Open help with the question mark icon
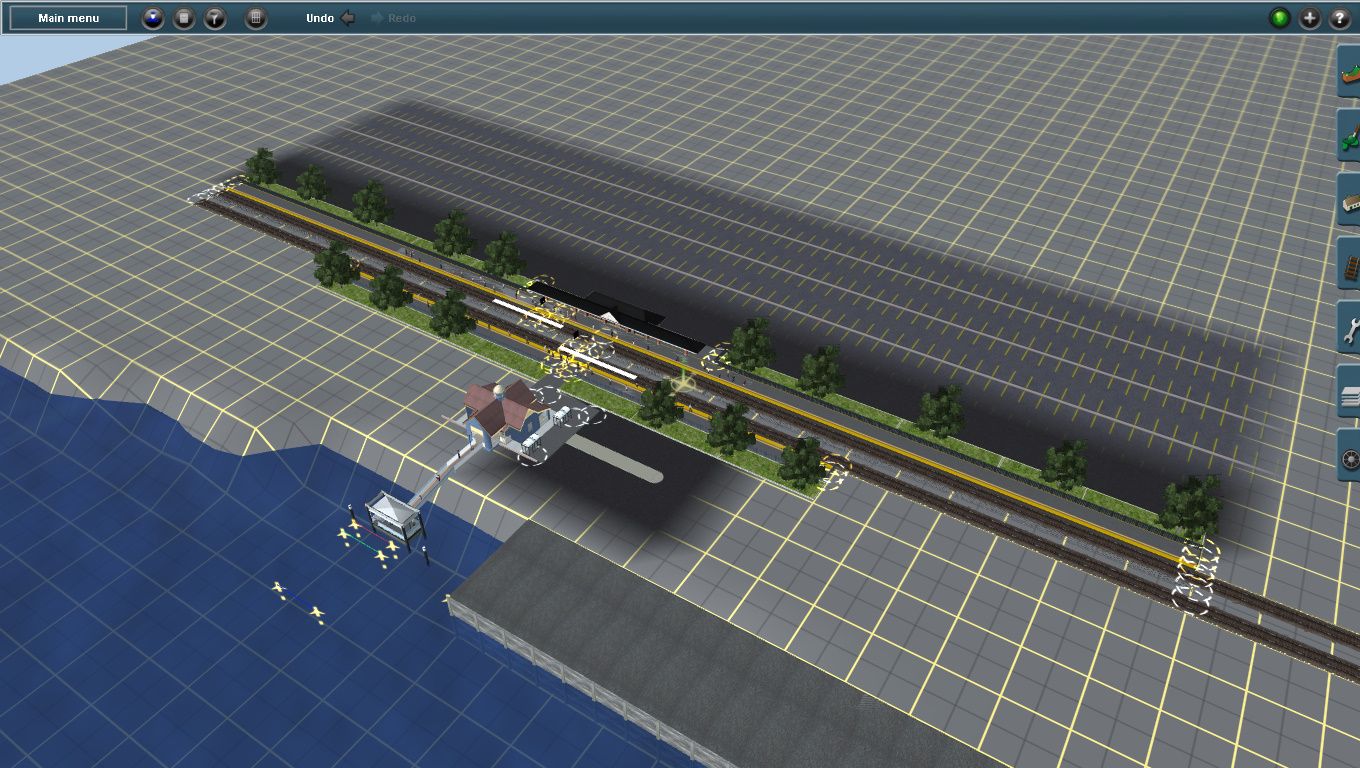 click(x=1340, y=18)
